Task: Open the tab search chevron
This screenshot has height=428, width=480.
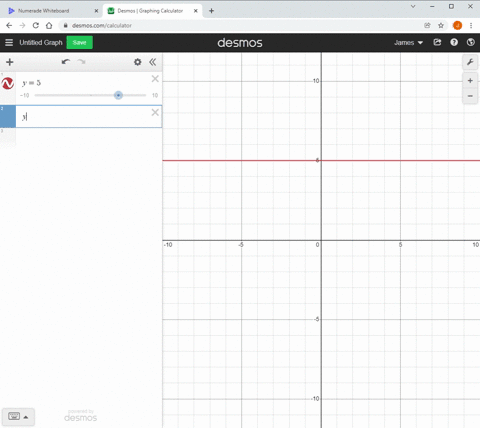Action: point(413,6)
